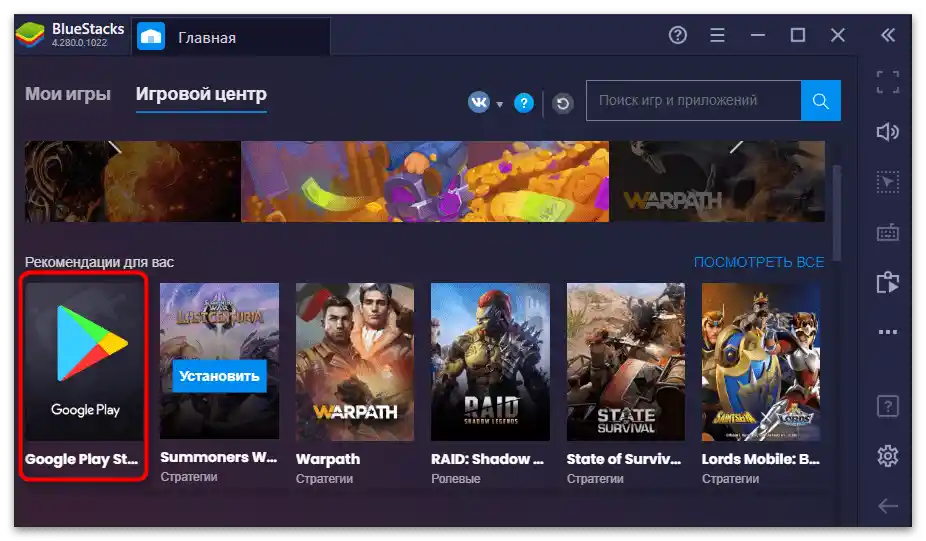This screenshot has width=926, height=541.
Task: Collapse the side toolbar with double chevron
Action: (888, 35)
